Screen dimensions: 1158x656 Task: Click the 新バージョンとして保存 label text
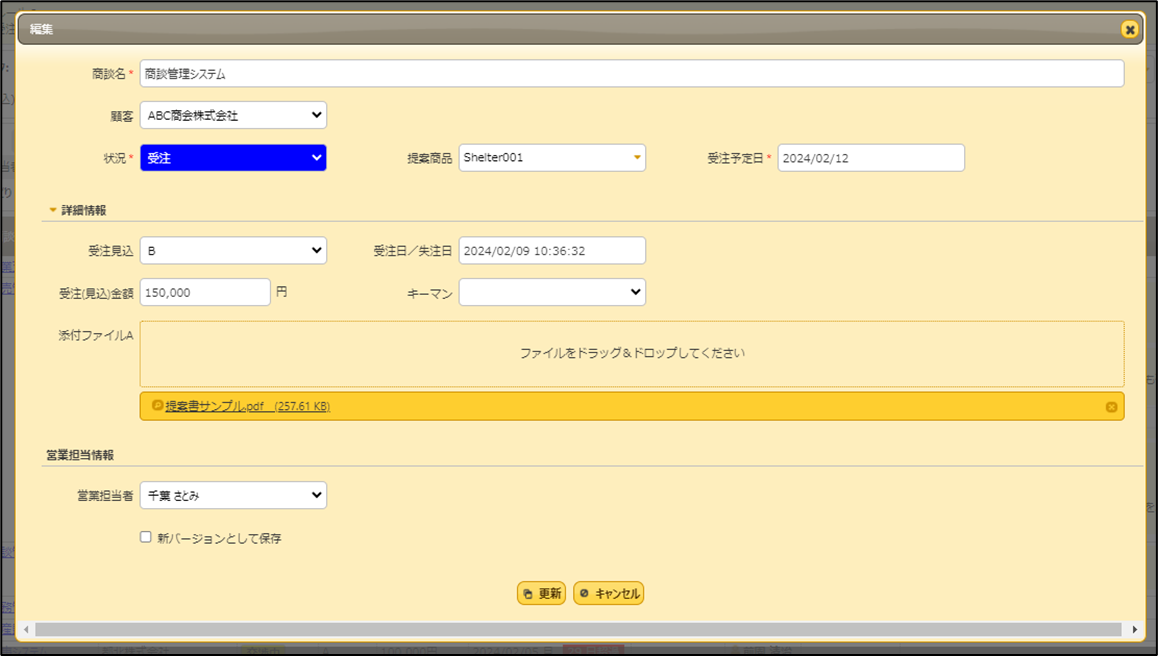tap(219, 539)
